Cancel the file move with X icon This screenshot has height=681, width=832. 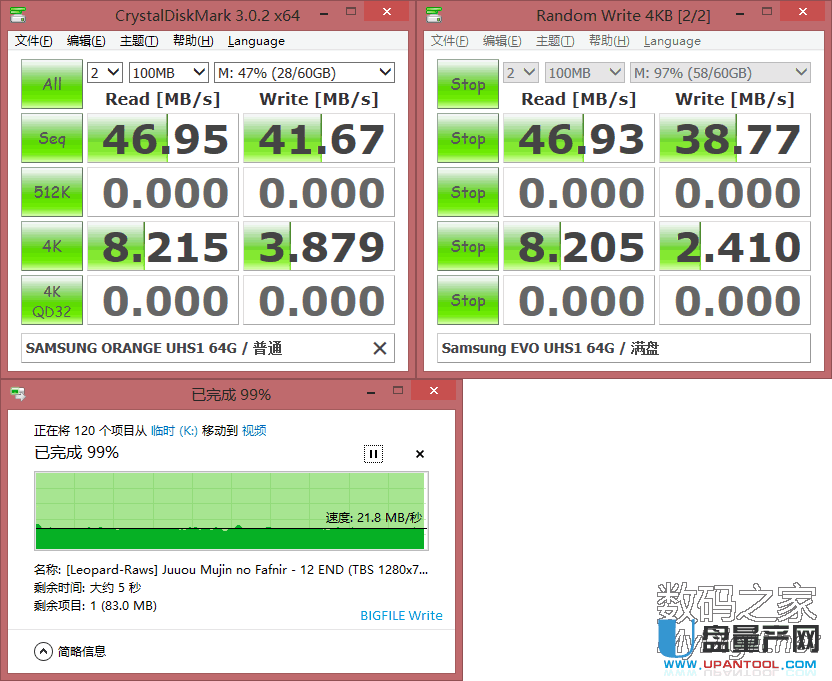tap(420, 454)
